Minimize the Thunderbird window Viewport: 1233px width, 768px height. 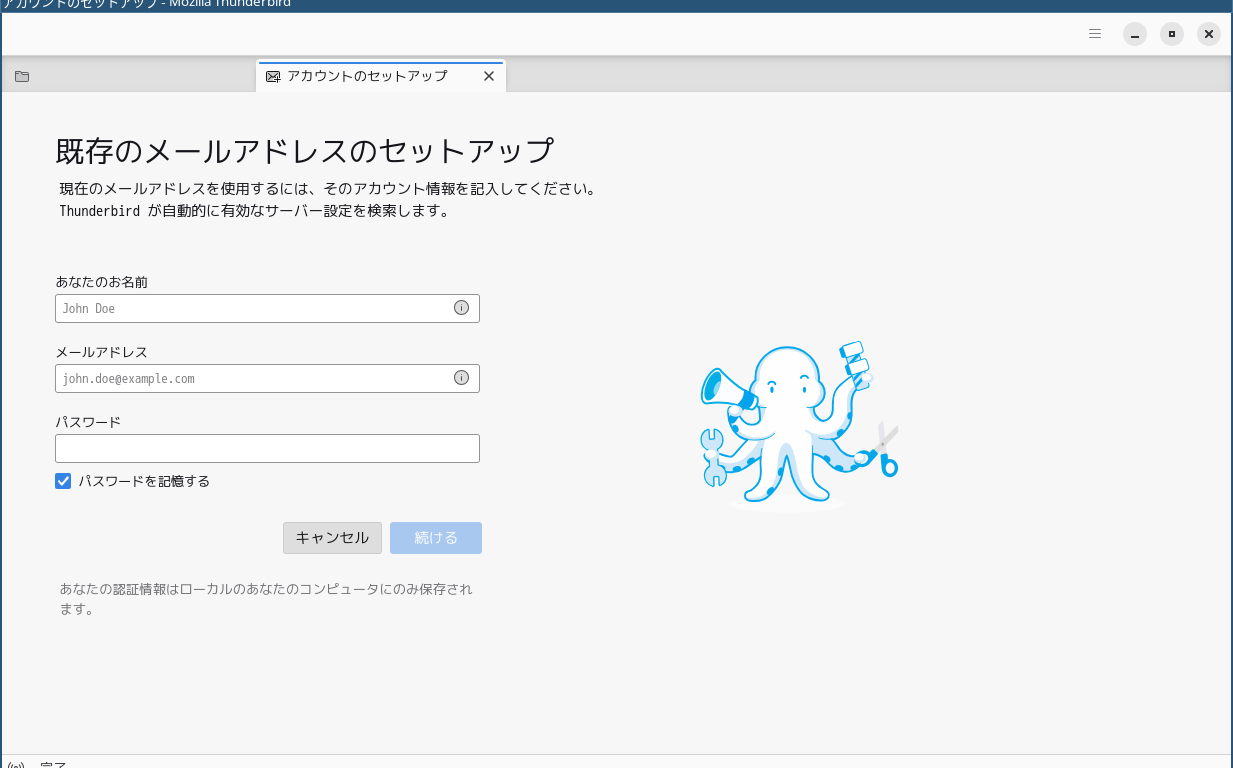(1134, 34)
